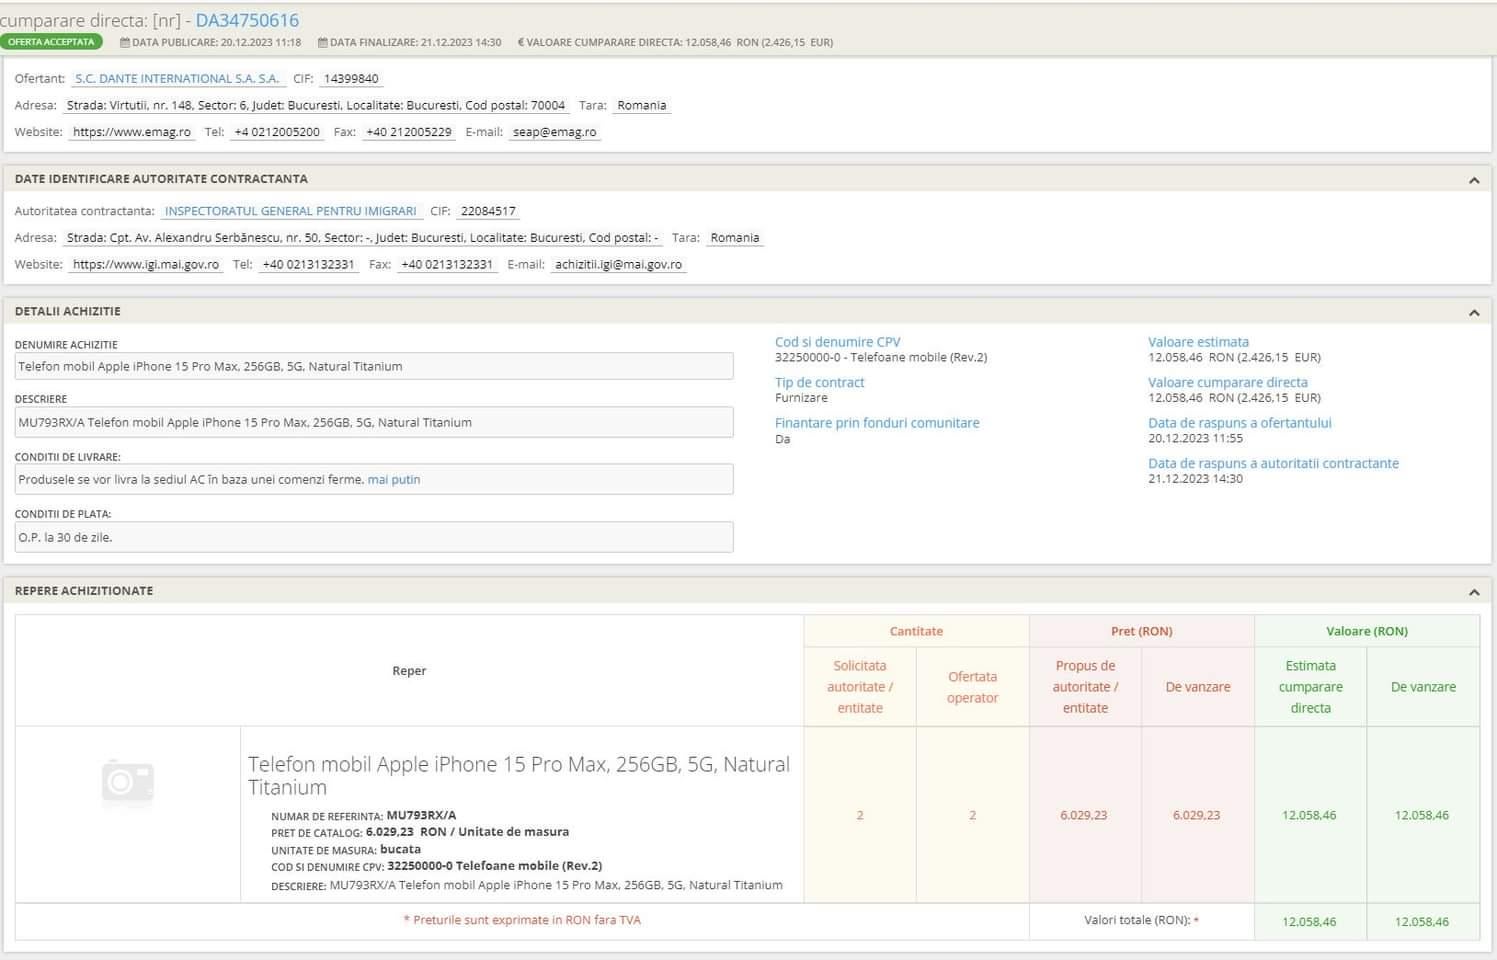Screen dimensions: 1497x960
Task: Click the OFERTA ACCEPTATA status badge
Action: pyautogui.click(x=51, y=42)
